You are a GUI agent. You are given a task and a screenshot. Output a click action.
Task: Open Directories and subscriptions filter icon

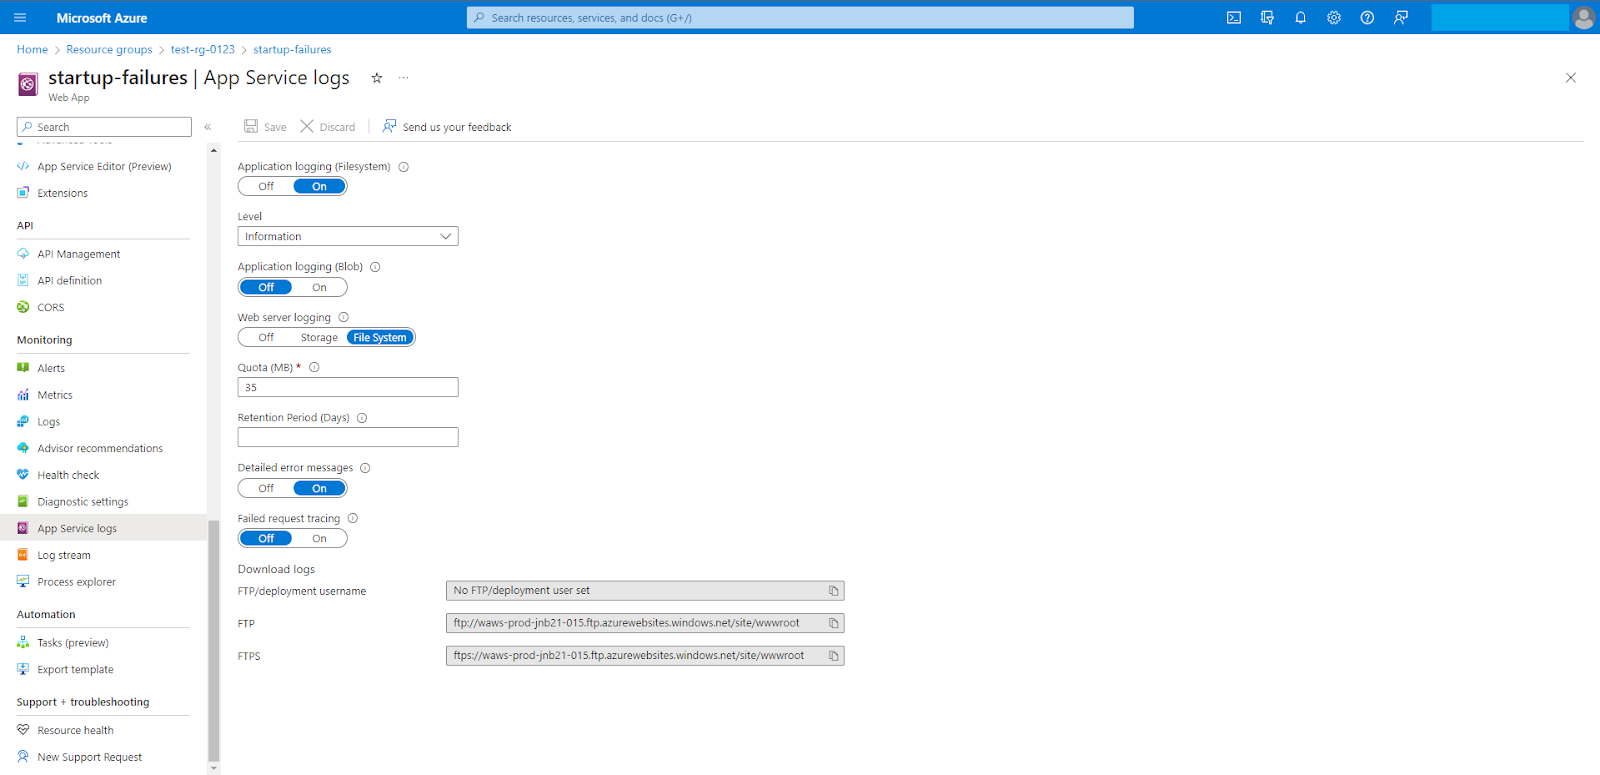1267,18
